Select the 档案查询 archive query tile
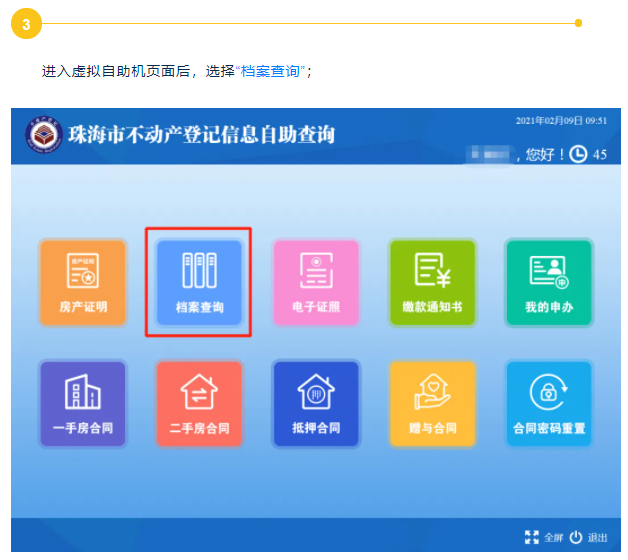Screen dimensions: 628x560 [x=199, y=282]
